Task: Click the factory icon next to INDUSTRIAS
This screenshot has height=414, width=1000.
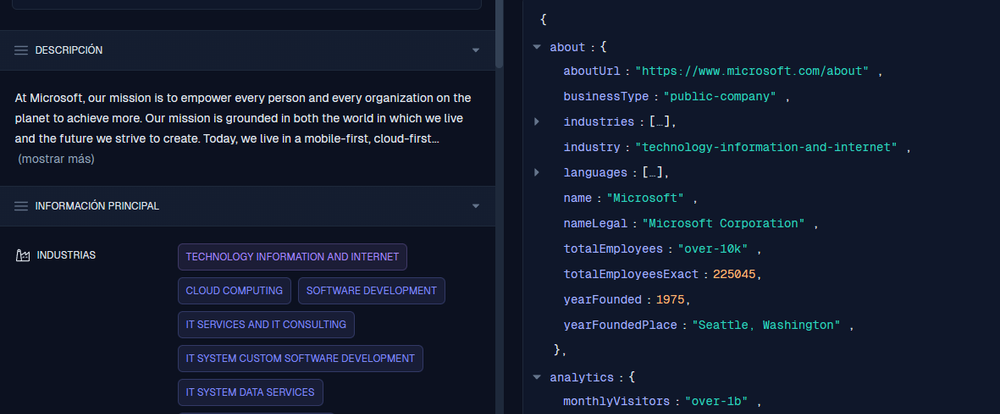Action: pos(22,255)
